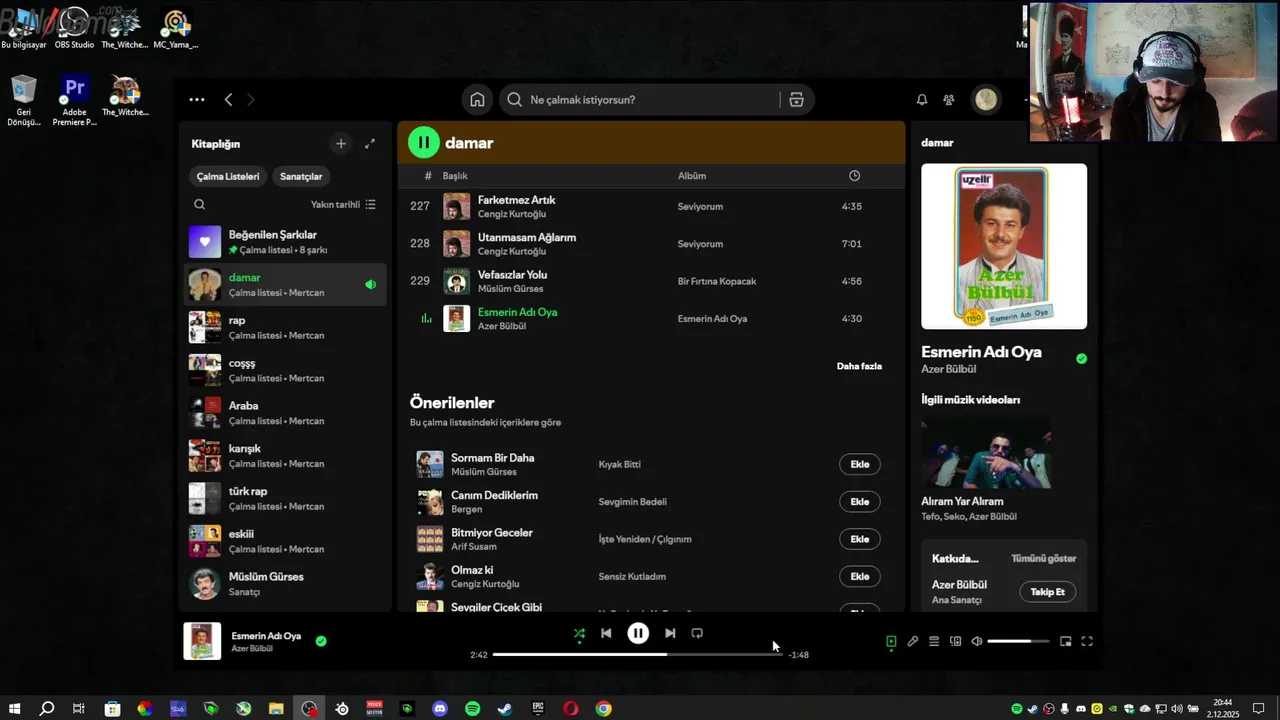The image size is (1280, 720).
Task: Follow Azer Bülbül with Takip Et
Action: point(1048,592)
